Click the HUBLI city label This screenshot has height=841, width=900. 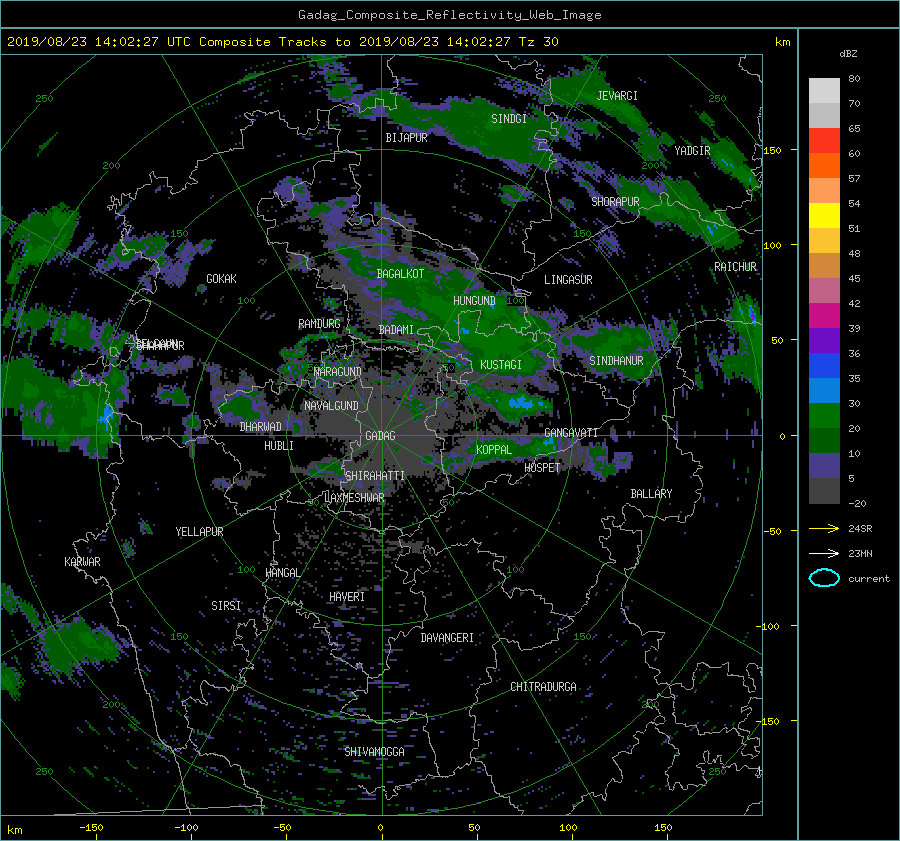[x=278, y=446]
